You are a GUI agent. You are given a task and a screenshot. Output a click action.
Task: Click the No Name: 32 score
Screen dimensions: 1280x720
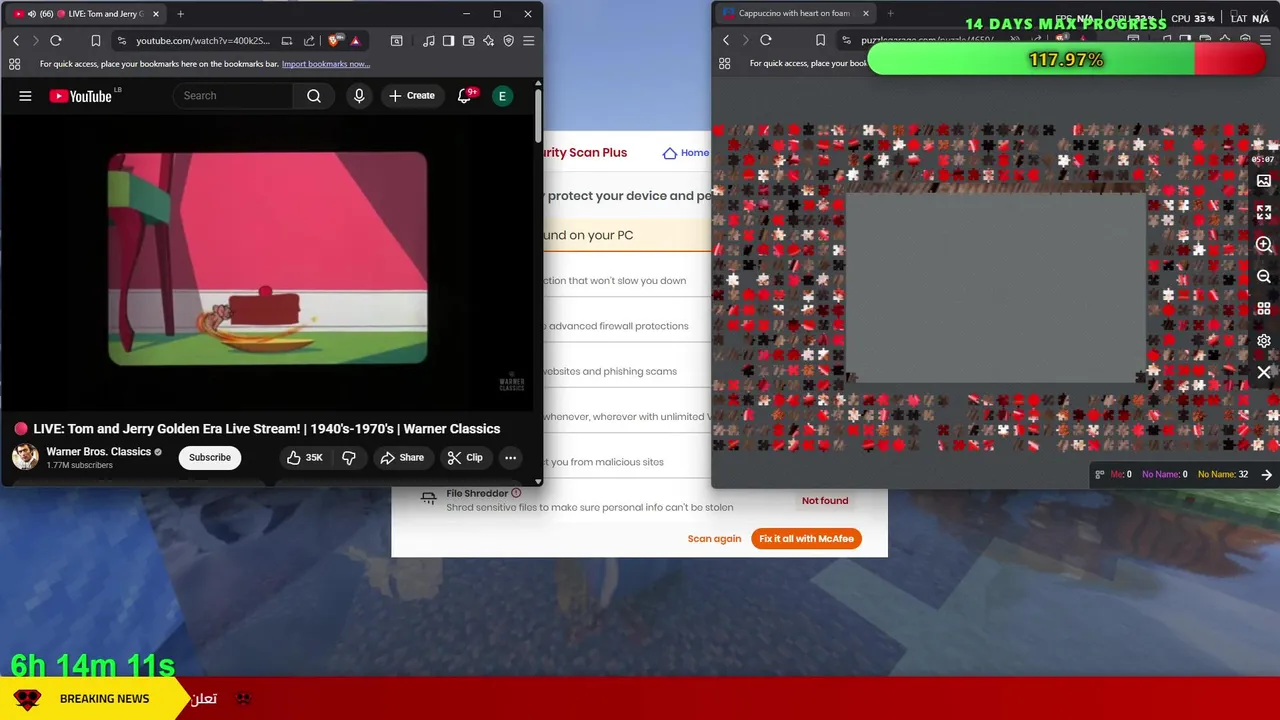[x=1223, y=474]
